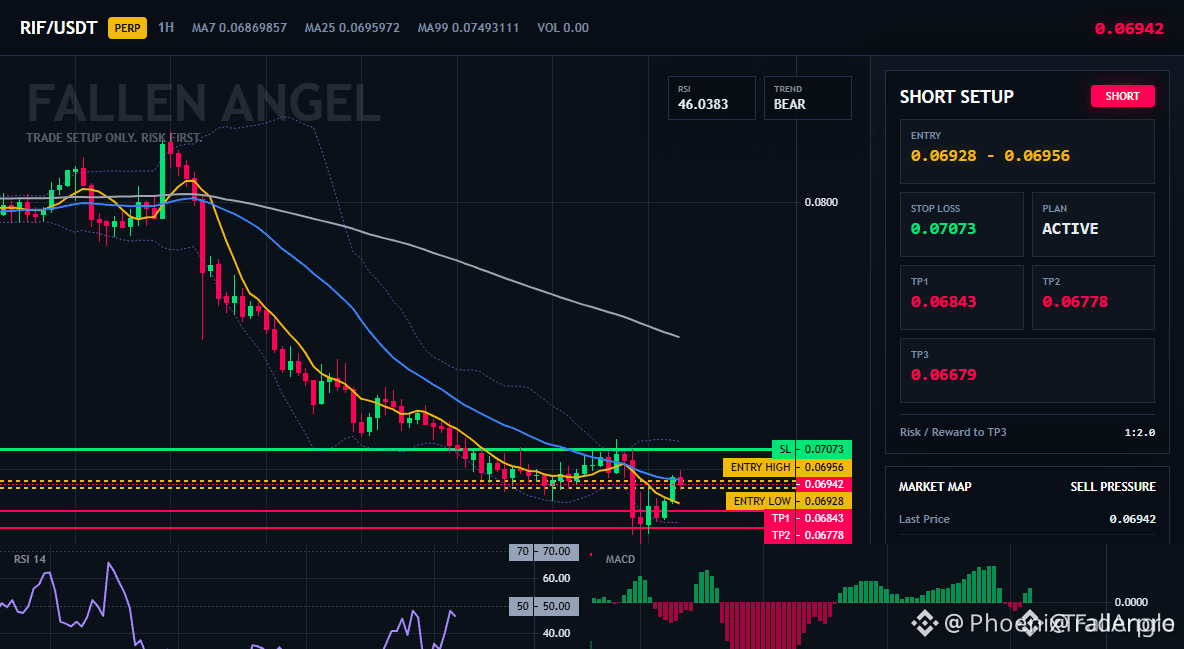Click the red 0.06942 current price axis label
The height and width of the screenshot is (649, 1184).
coord(824,484)
